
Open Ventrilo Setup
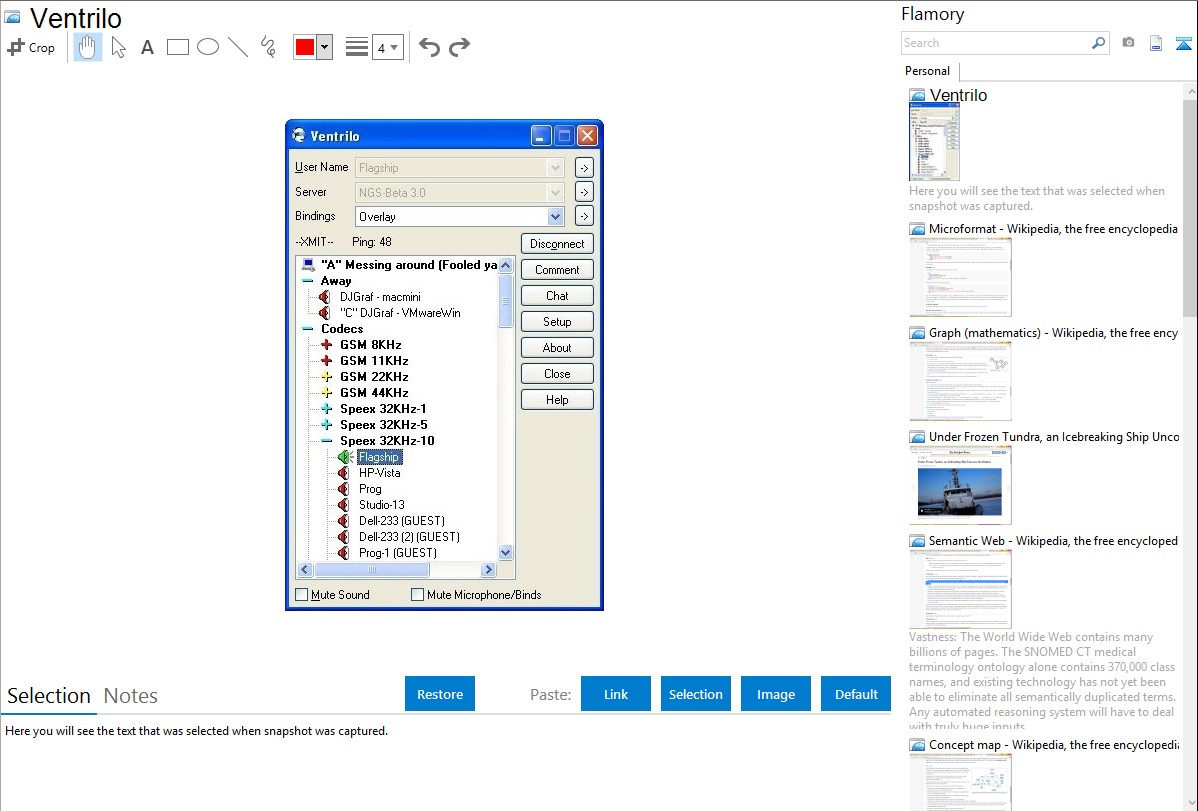pos(557,322)
